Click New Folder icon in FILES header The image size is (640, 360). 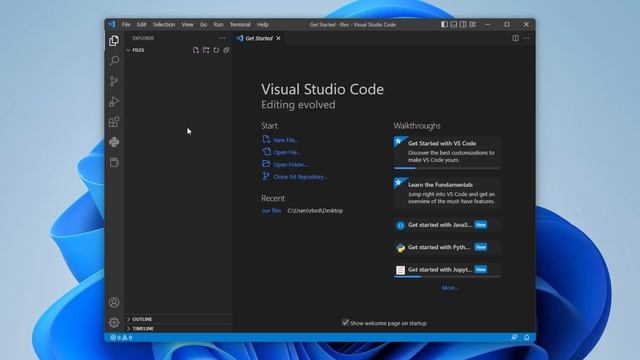pyautogui.click(x=206, y=50)
